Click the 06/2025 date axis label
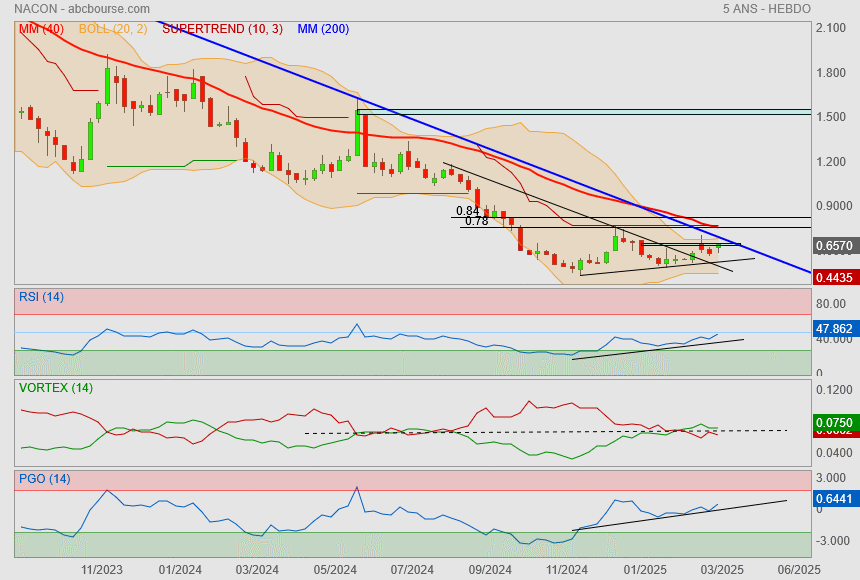 (x=799, y=570)
